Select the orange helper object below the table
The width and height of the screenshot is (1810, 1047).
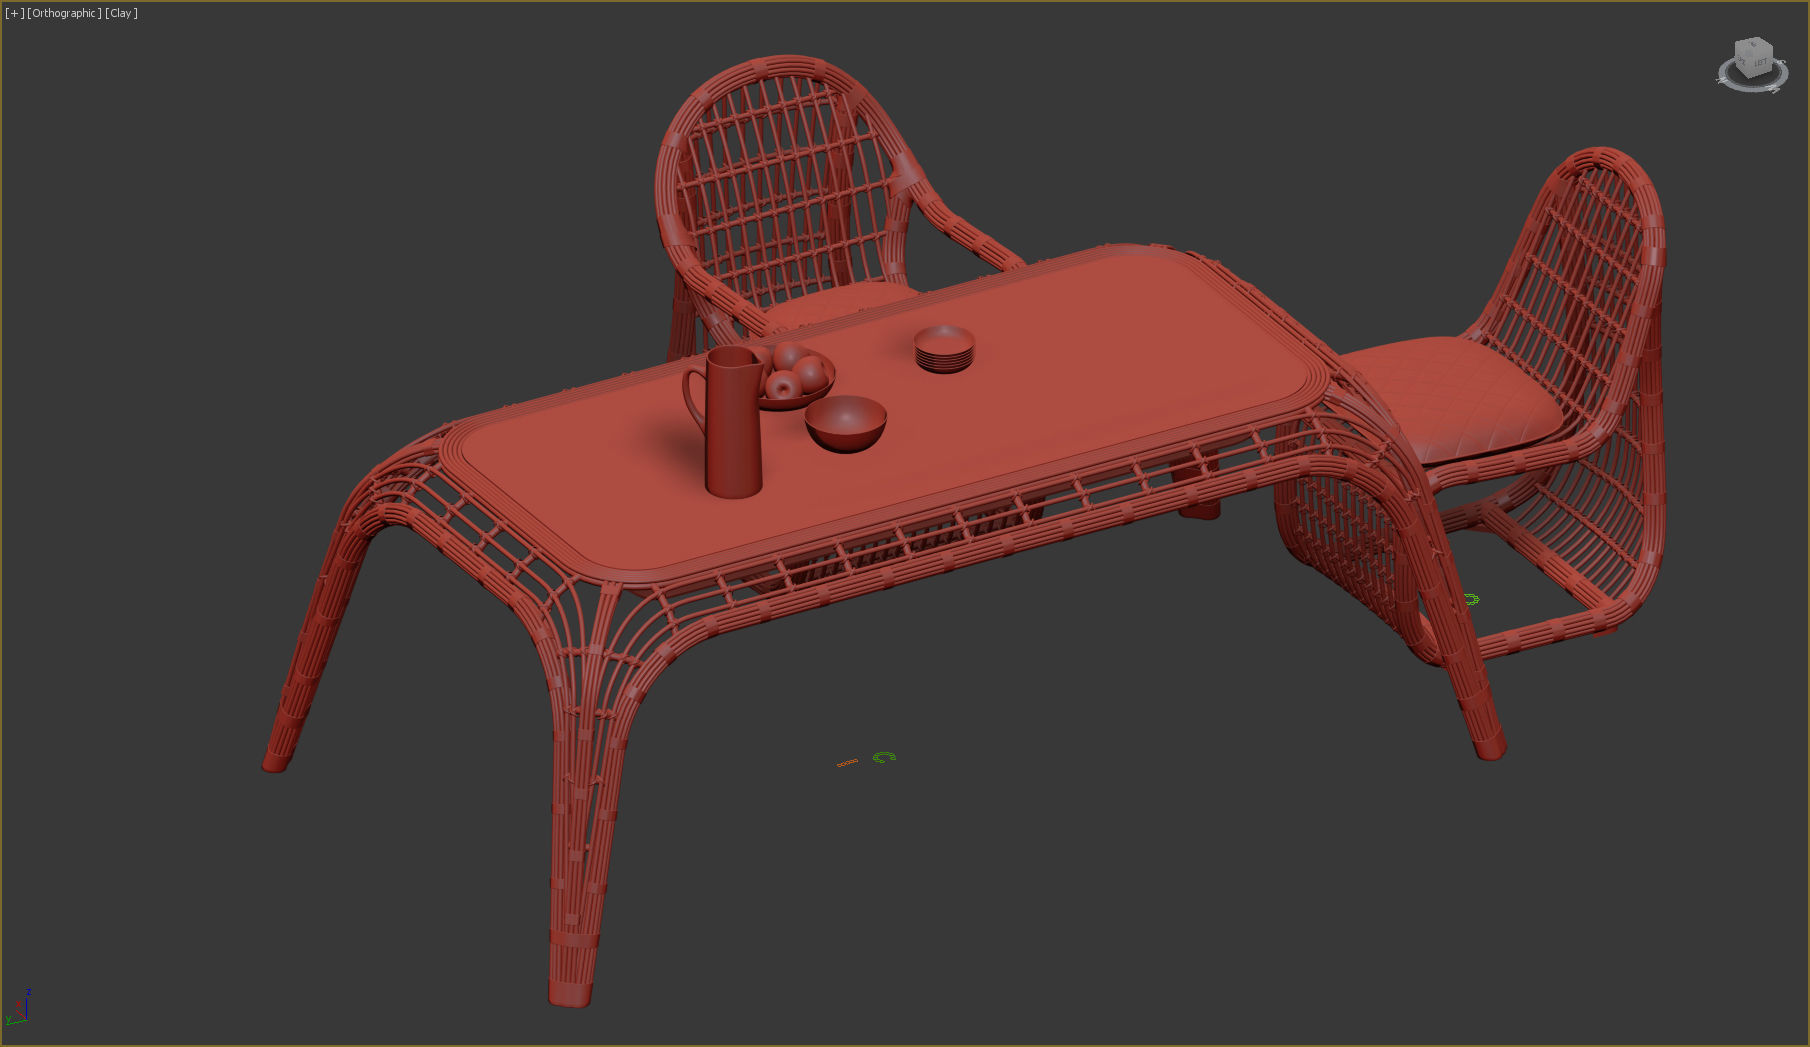pos(847,763)
